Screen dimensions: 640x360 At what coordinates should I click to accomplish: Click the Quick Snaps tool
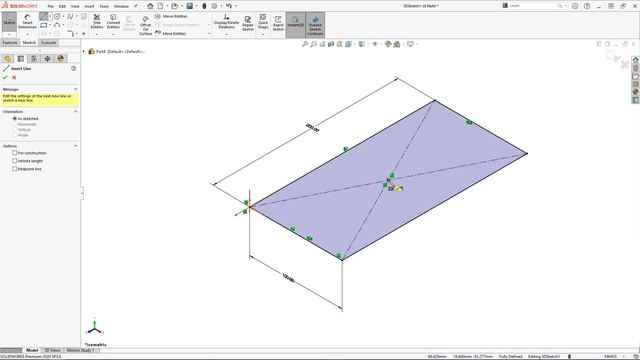coord(263,21)
